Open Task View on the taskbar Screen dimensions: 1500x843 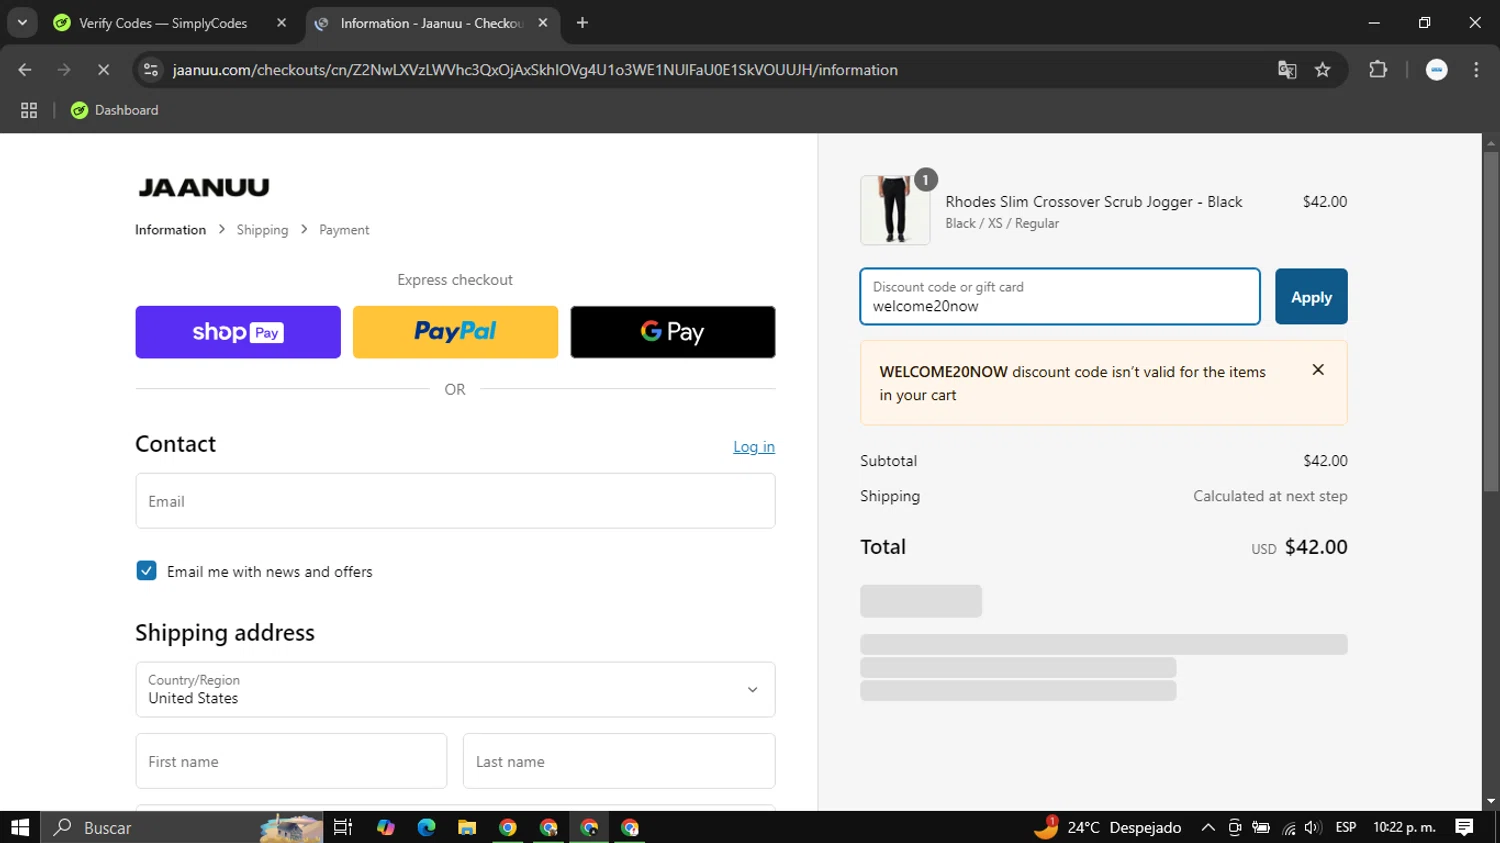pos(343,827)
